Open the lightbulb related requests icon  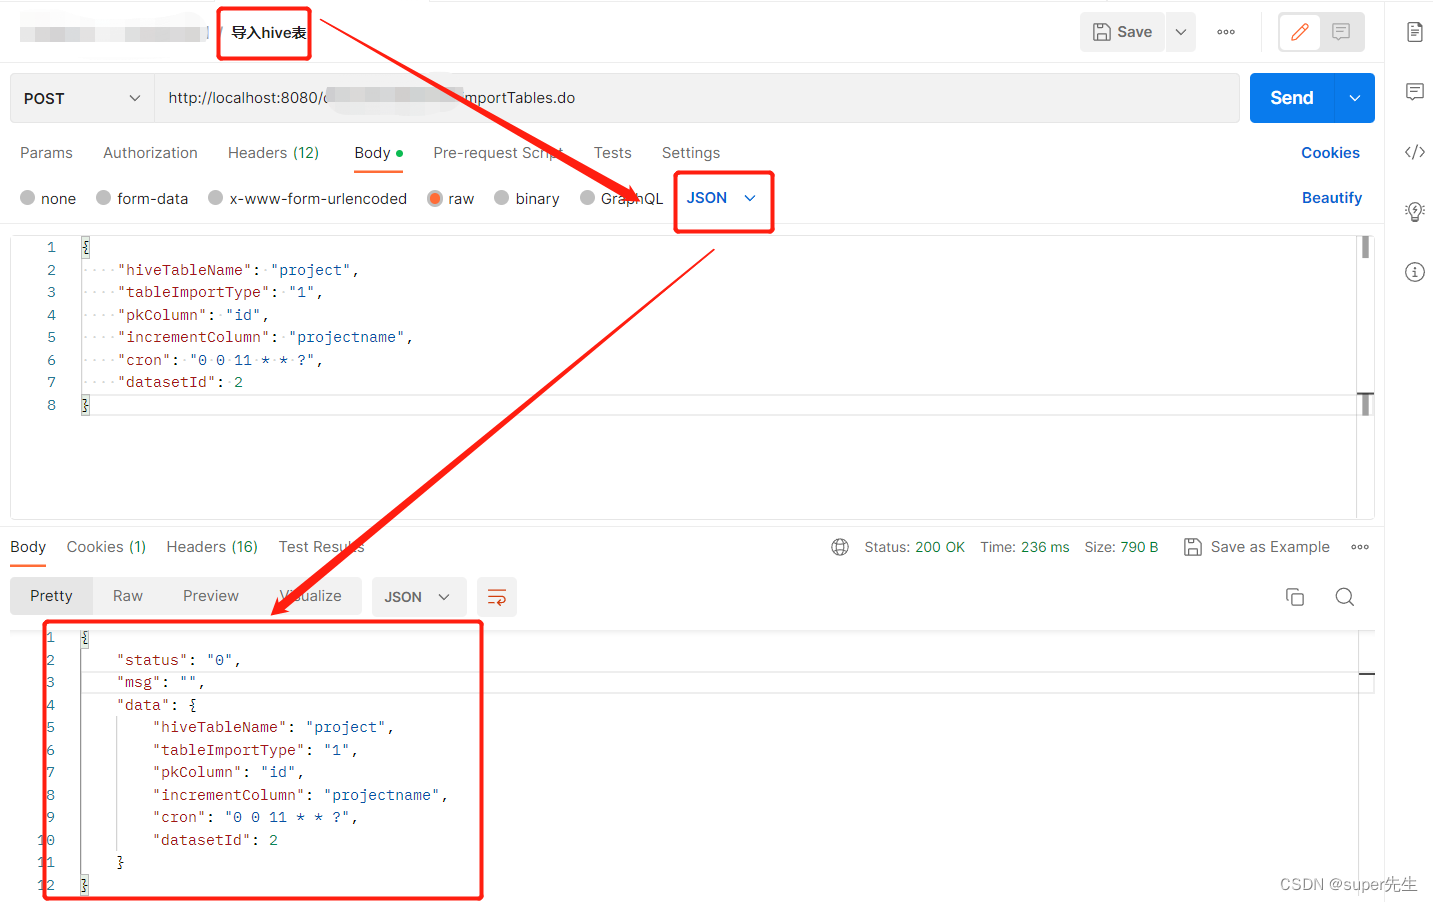point(1415,212)
